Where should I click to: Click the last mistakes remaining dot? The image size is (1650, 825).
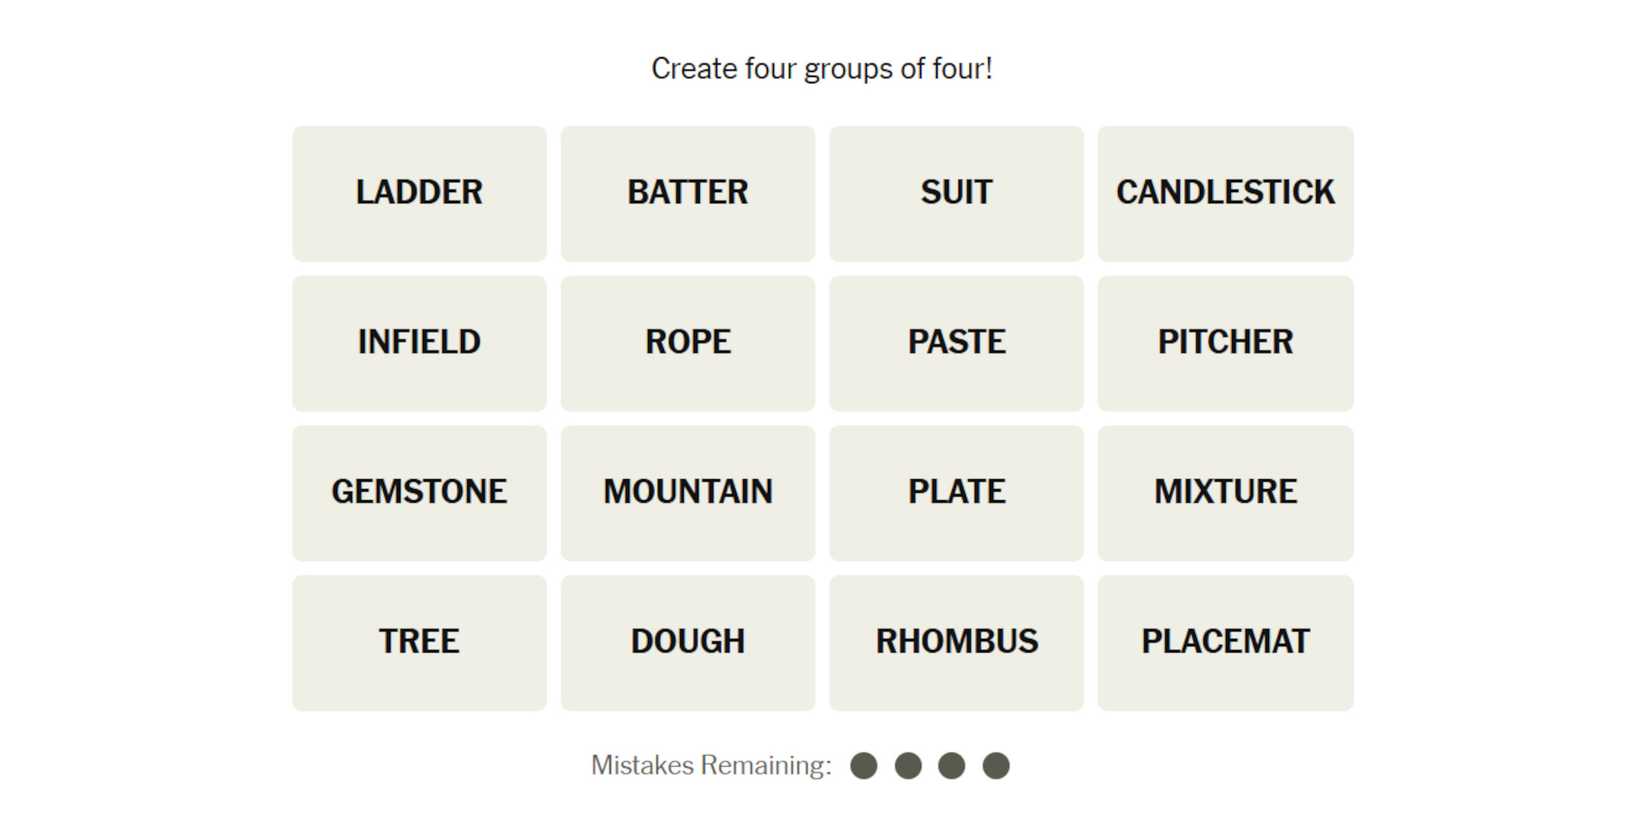pos(996,766)
